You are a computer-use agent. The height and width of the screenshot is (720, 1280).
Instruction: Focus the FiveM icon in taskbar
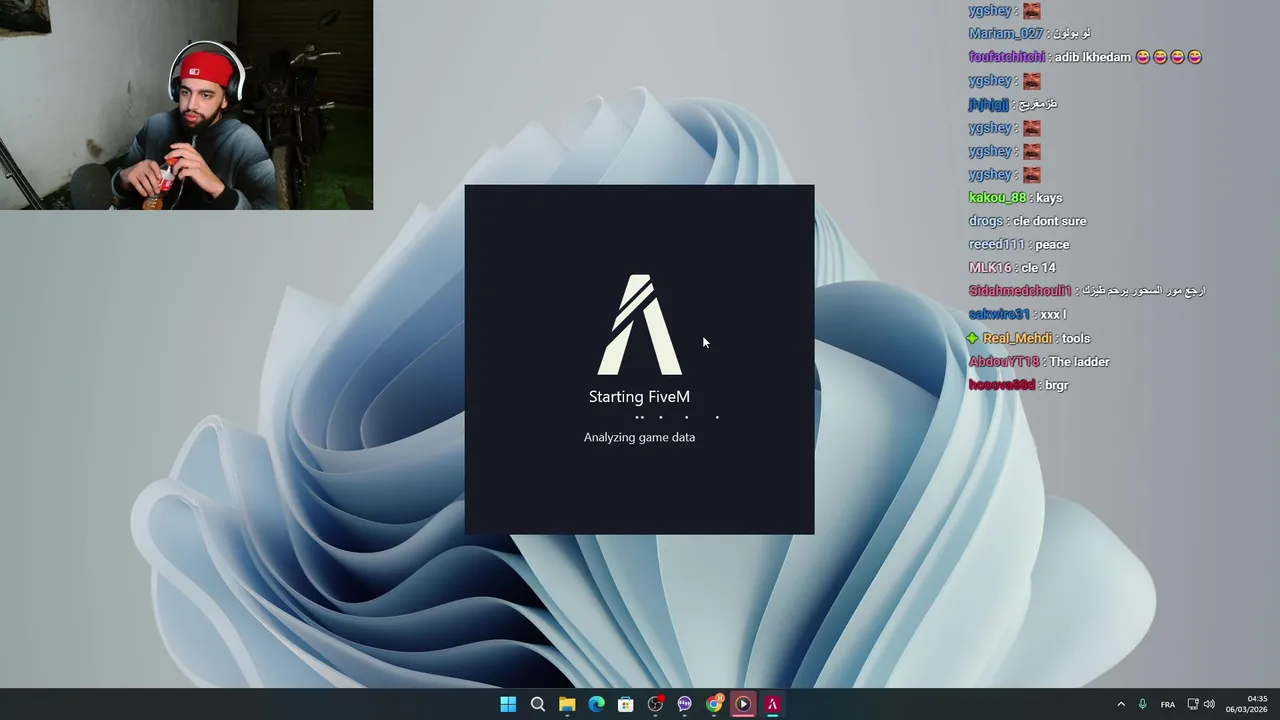tap(772, 704)
